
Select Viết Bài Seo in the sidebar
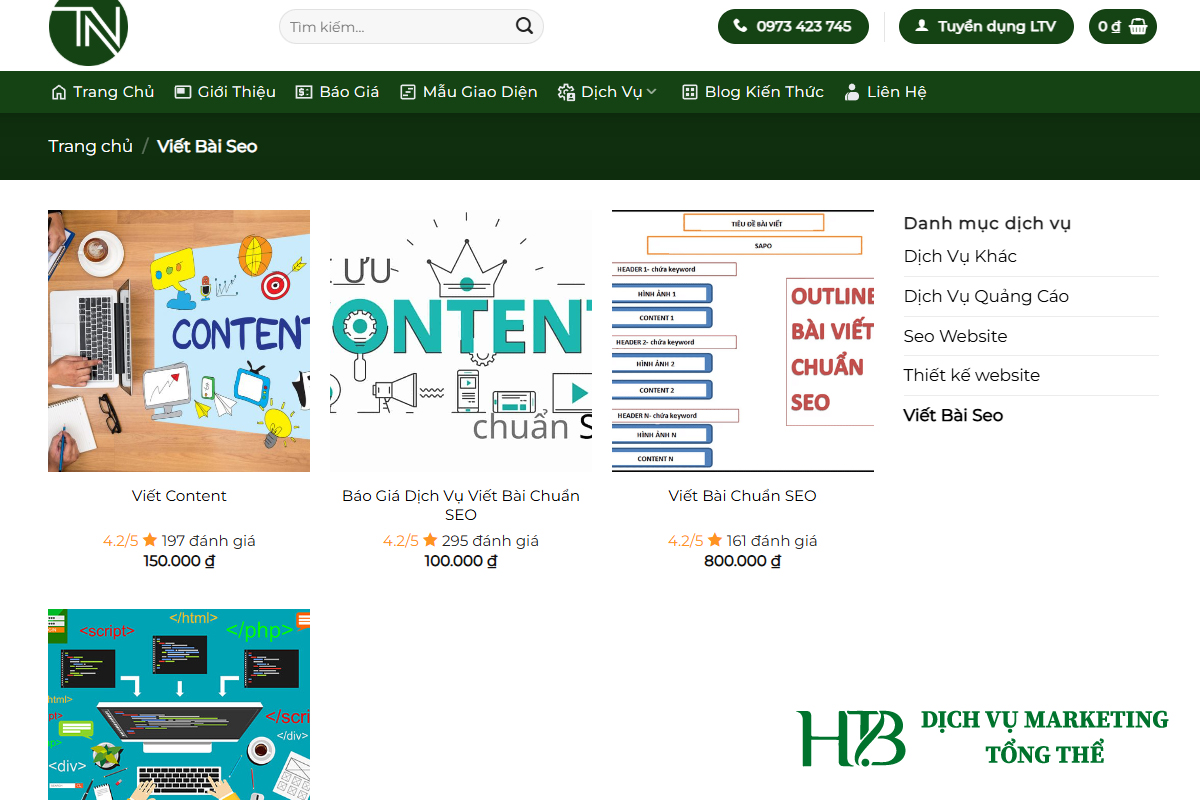953,415
